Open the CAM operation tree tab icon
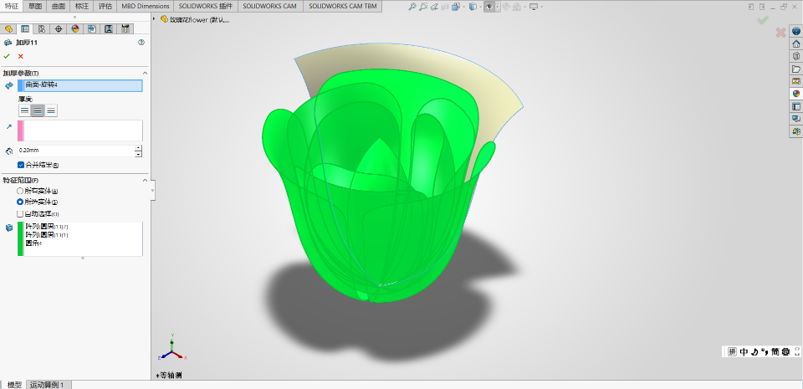 (x=108, y=29)
